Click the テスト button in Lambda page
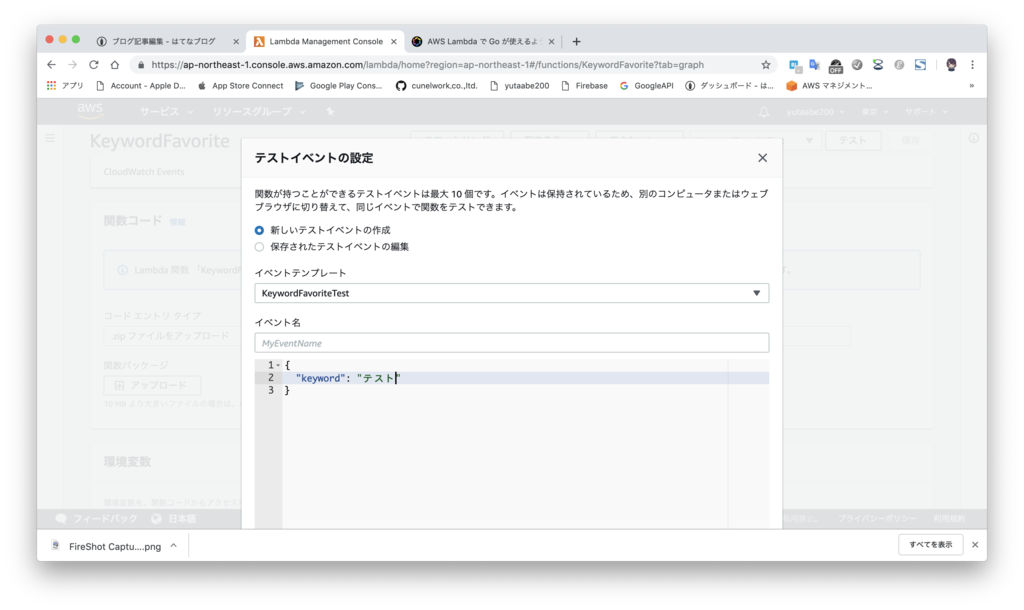 853,140
